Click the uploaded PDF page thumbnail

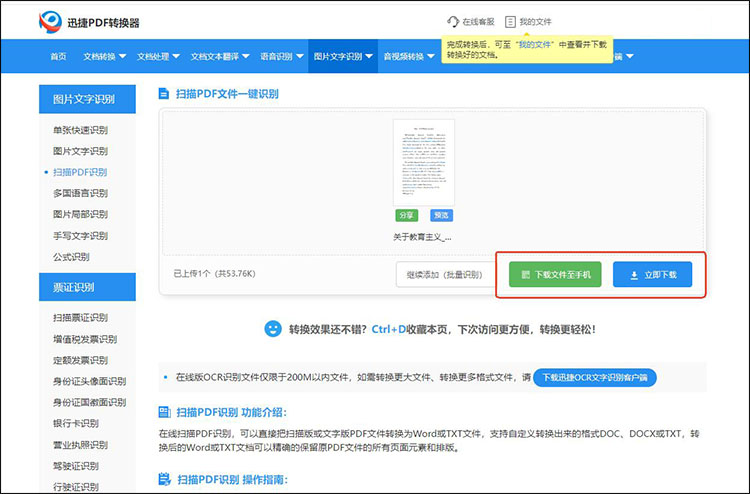pos(424,162)
